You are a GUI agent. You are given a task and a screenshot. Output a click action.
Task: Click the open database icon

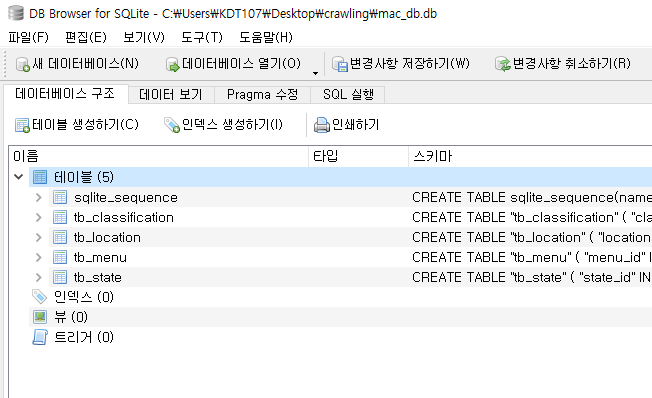pyautogui.click(x=172, y=64)
